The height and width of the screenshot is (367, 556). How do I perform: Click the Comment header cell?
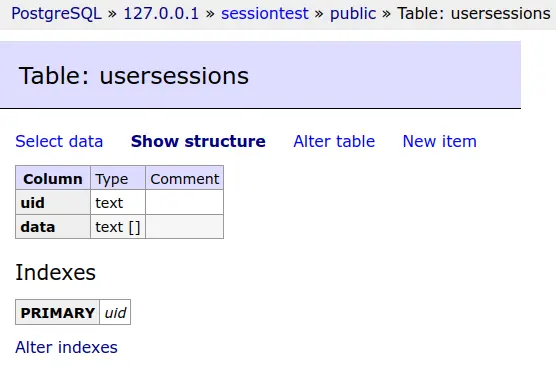pos(184,178)
